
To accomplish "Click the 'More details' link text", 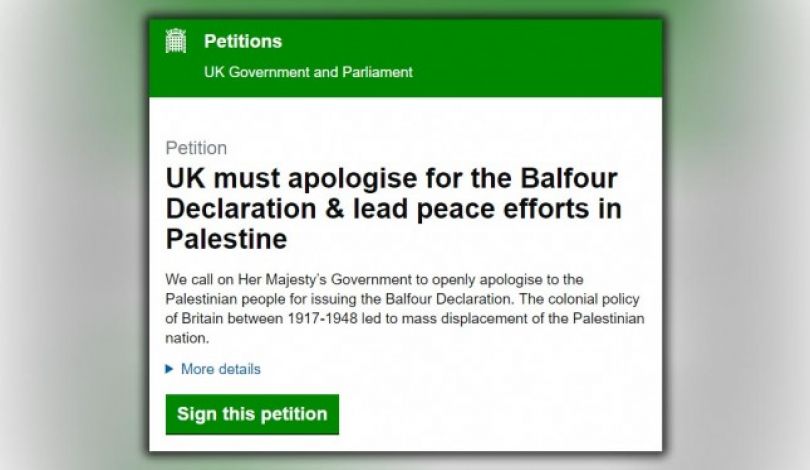I will click(x=220, y=369).
